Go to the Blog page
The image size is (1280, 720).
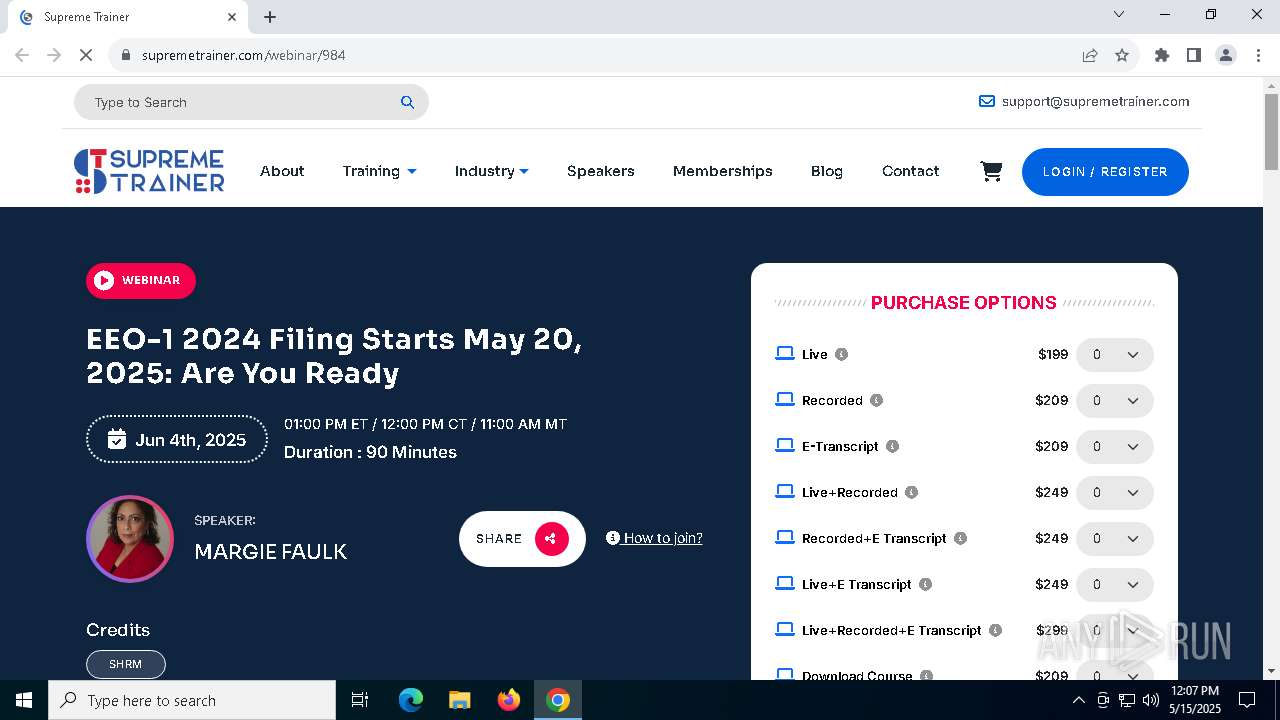(827, 171)
